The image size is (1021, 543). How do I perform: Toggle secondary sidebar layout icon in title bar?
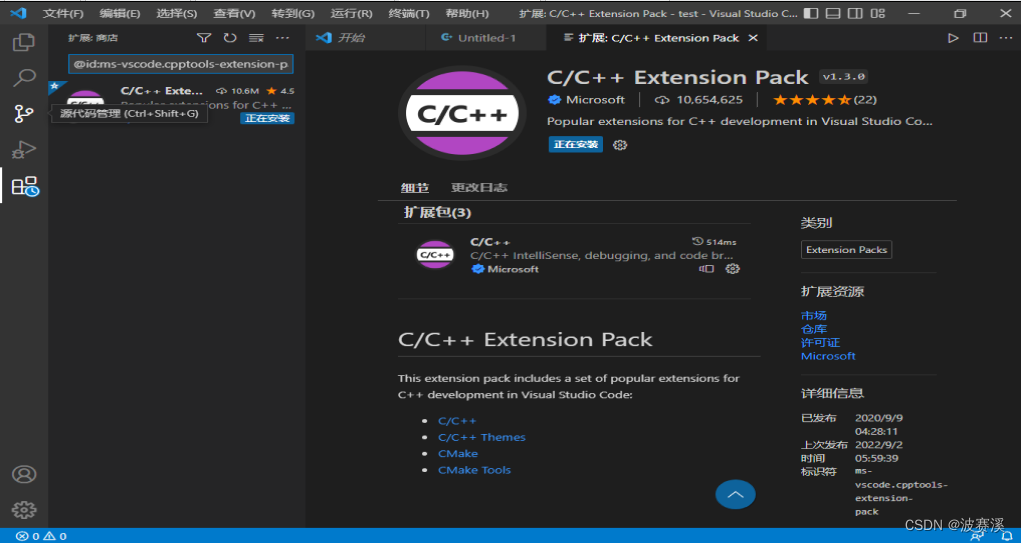click(x=856, y=13)
